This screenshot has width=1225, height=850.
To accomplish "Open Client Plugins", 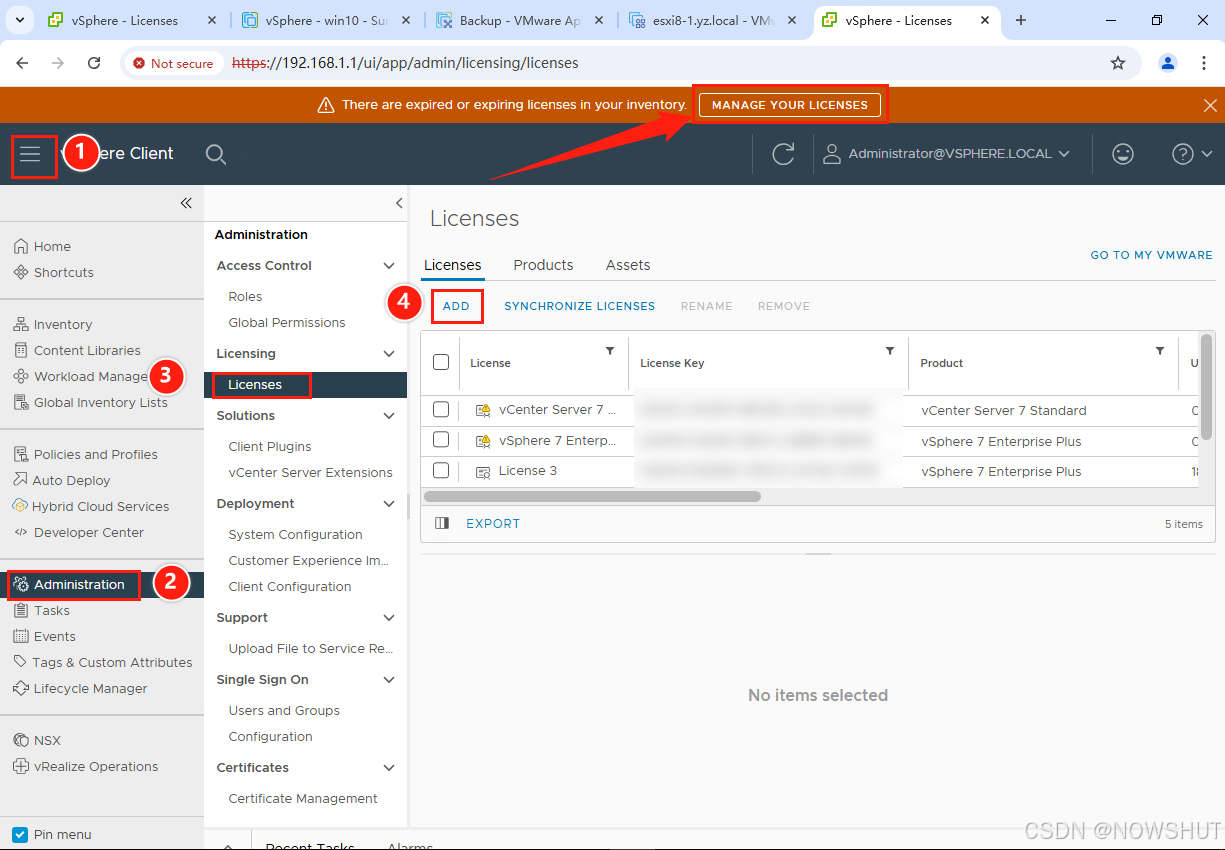I will (x=270, y=446).
